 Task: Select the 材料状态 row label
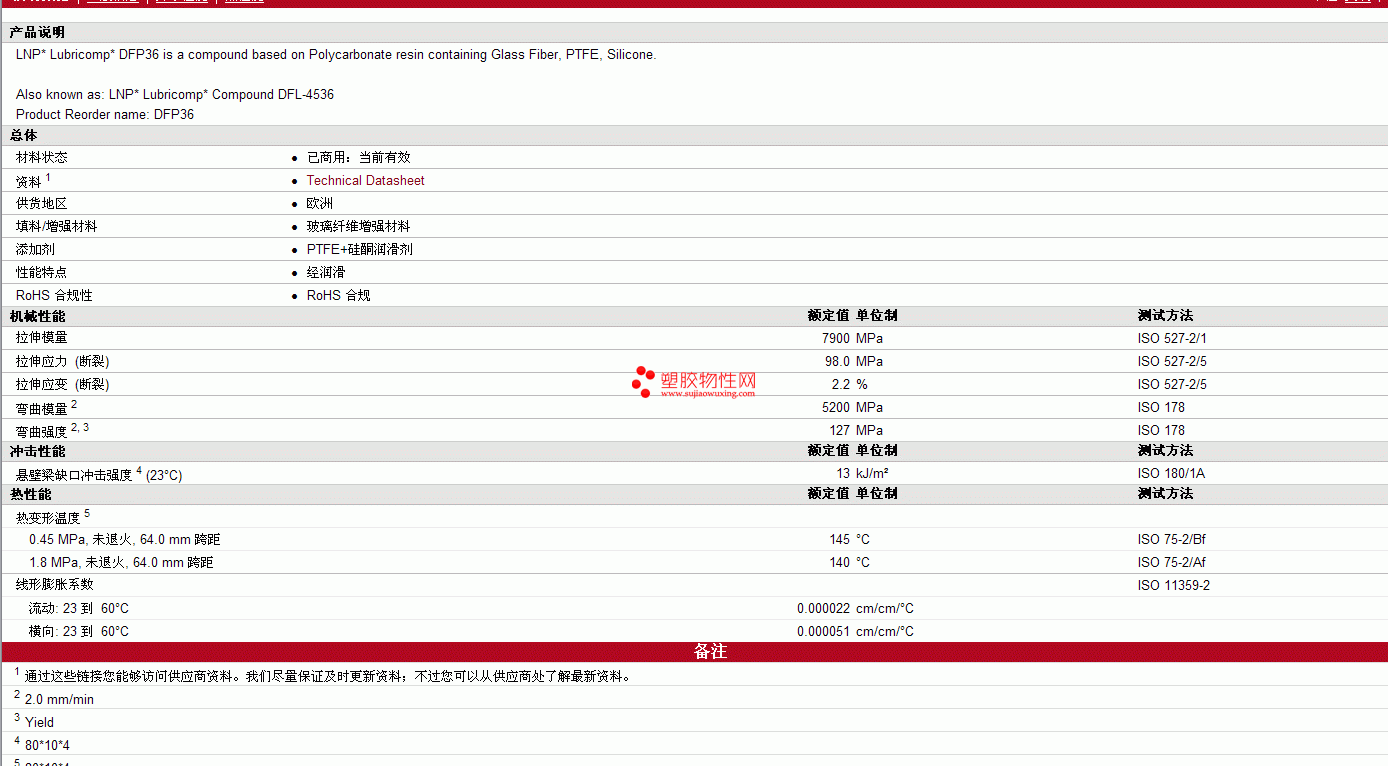coord(42,158)
